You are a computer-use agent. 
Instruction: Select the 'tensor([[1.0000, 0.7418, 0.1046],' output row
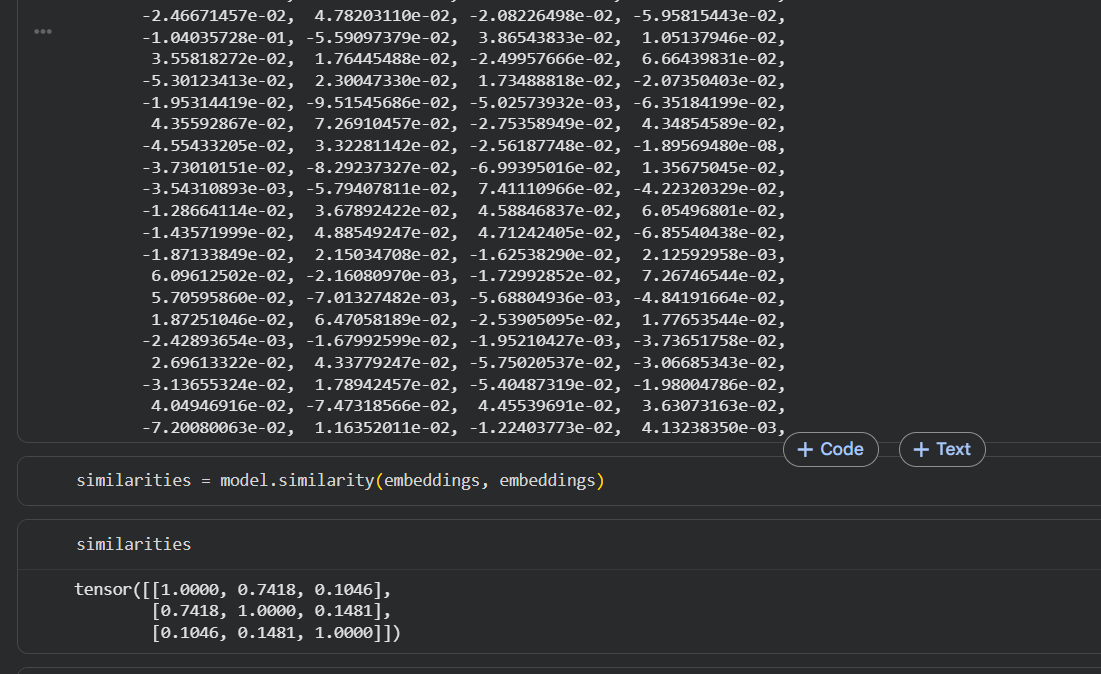(x=232, y=589)
